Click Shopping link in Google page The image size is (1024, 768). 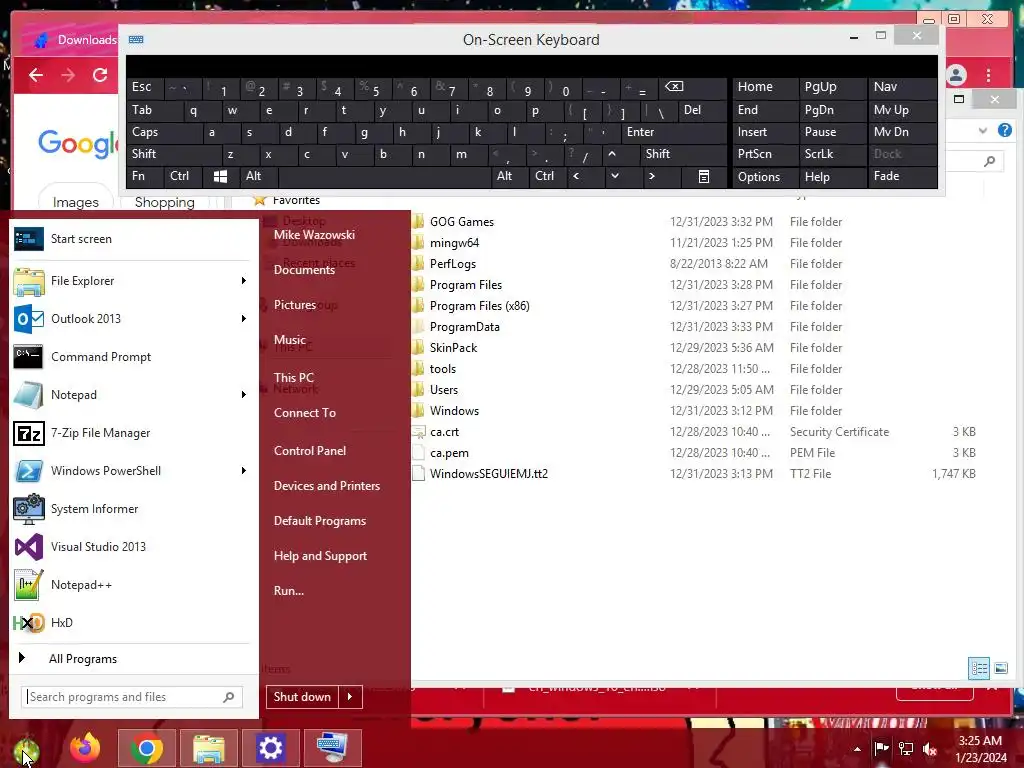(165, 202)
